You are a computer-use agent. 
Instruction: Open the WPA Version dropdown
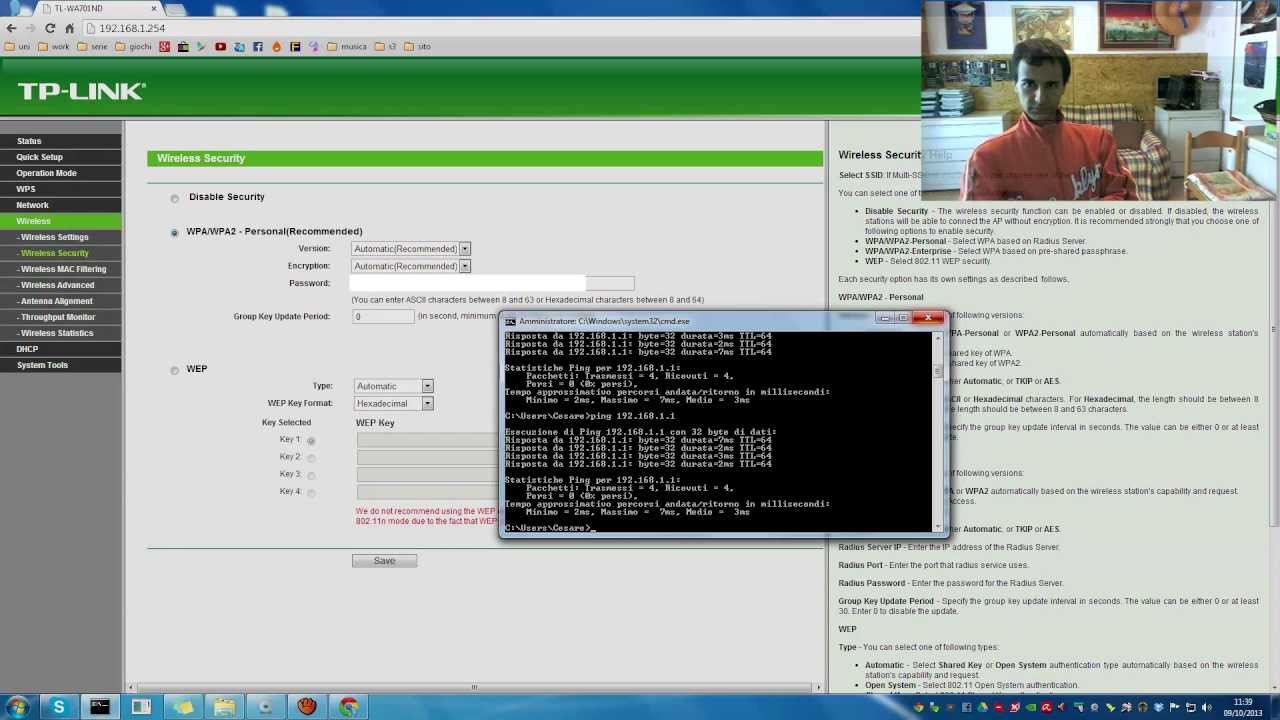411,249
